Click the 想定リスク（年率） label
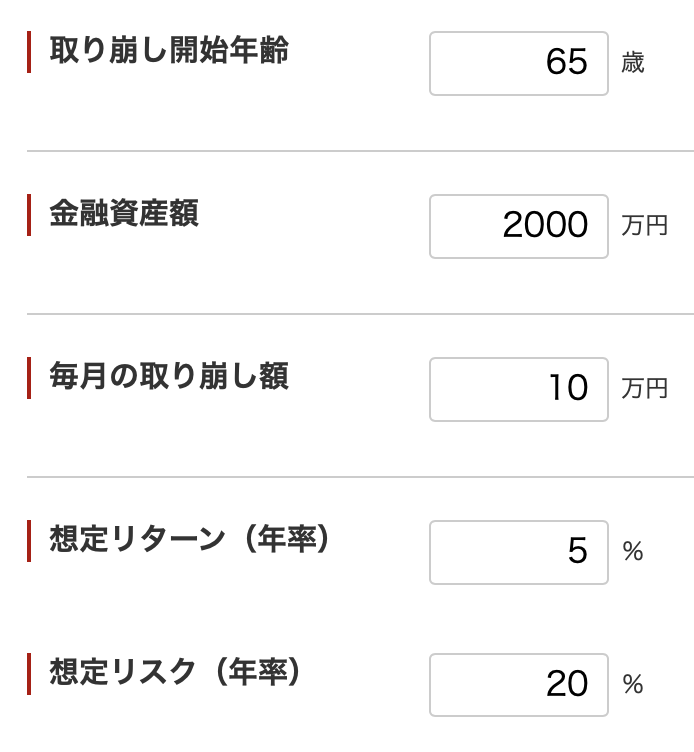Viewport: 694px width, 752px height. (x=175, y=672)
